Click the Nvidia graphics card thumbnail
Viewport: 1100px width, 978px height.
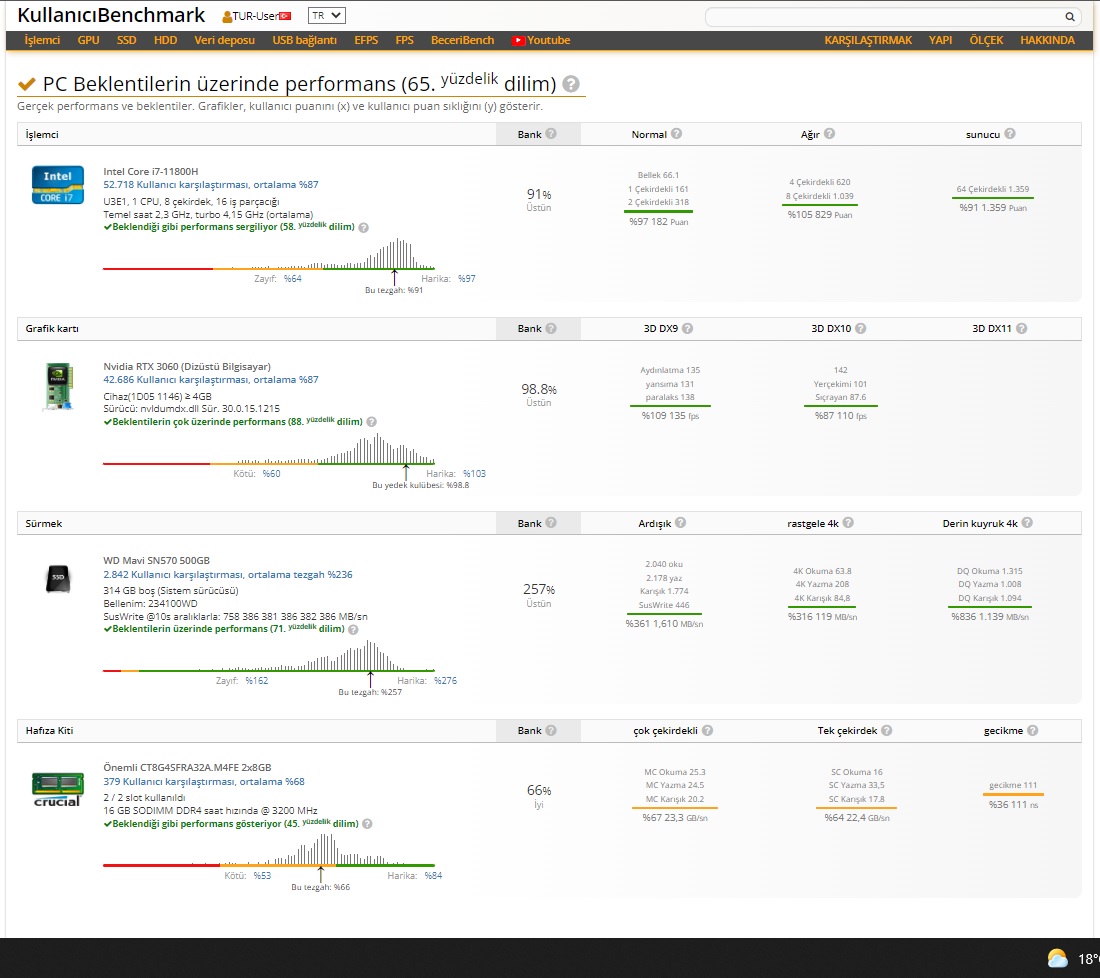click(59, 386)
